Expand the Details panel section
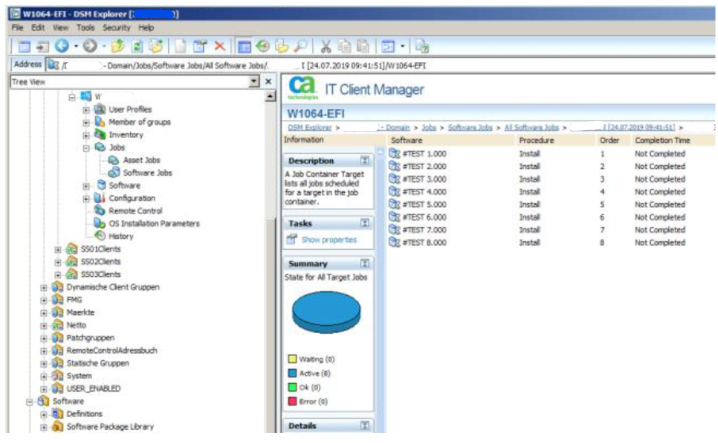718x443 pixels. (x=365, y=425)
